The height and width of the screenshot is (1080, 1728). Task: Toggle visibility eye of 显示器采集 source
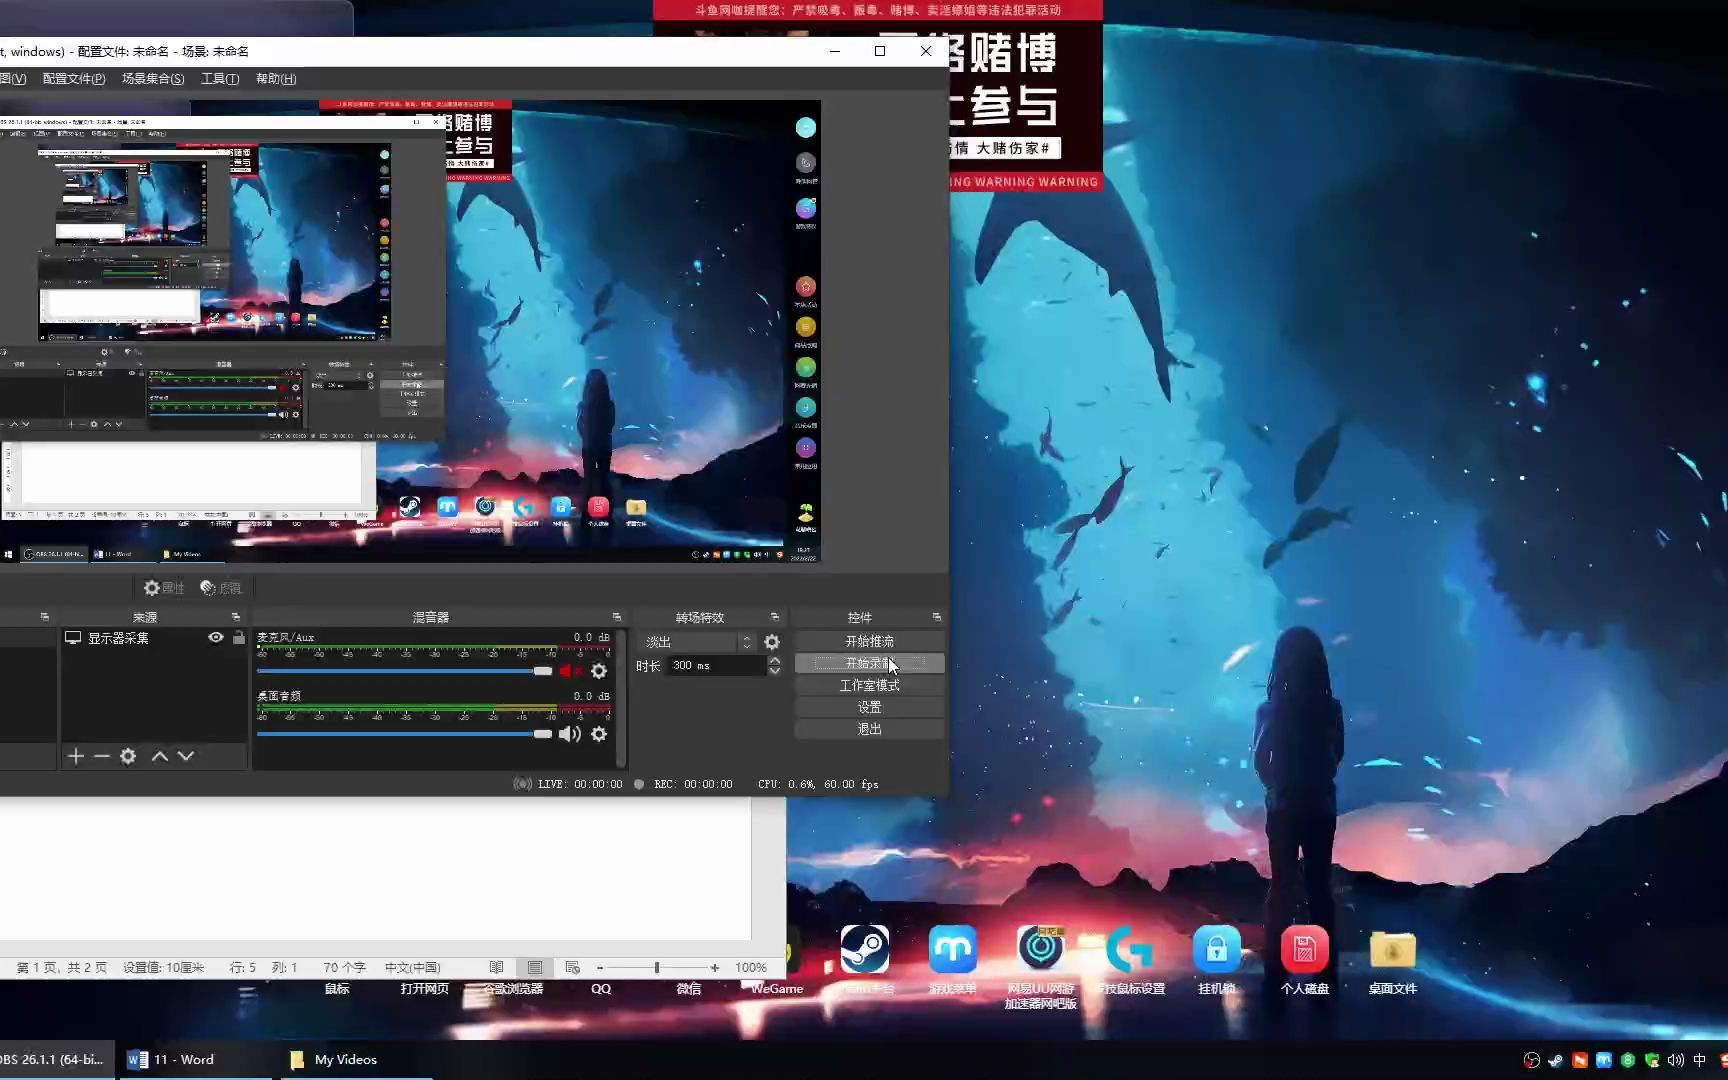click(x=215, y=637)
